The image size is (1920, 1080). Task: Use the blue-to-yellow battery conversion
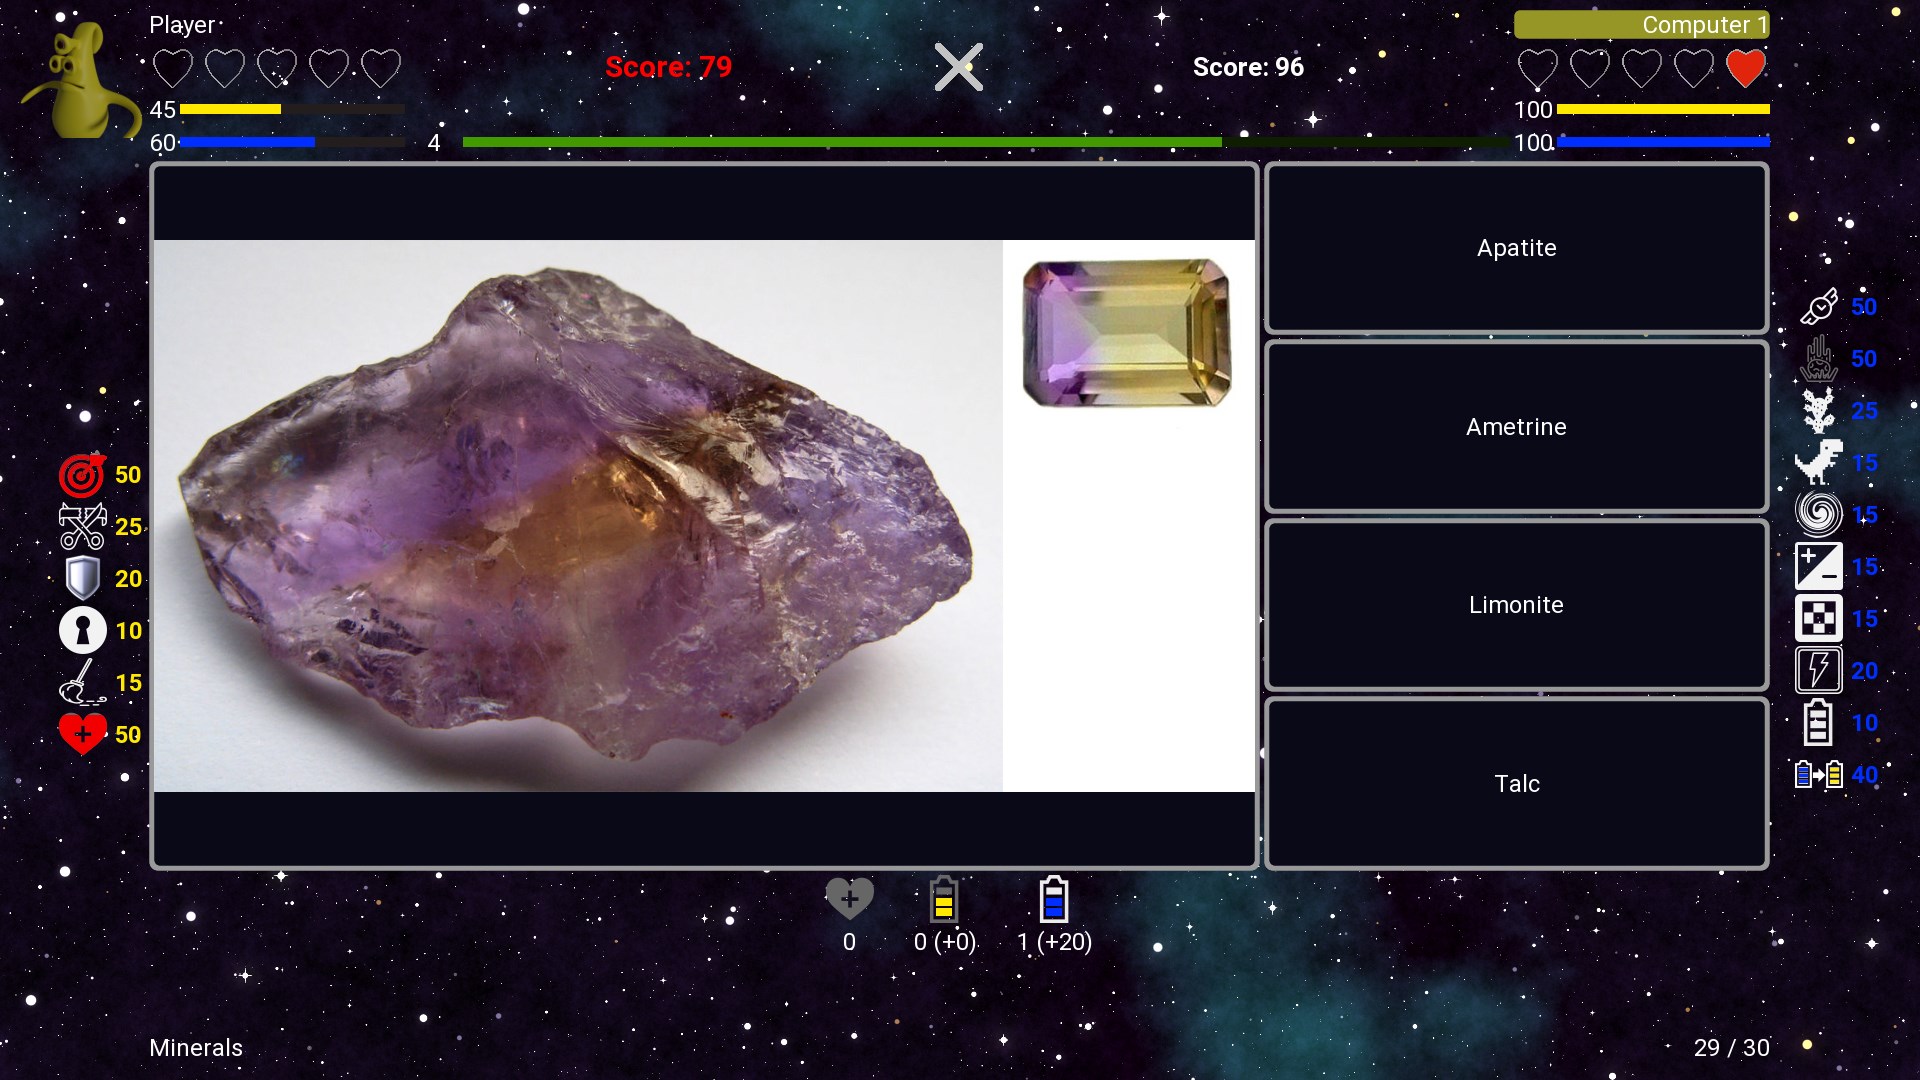click(1819, 775)
